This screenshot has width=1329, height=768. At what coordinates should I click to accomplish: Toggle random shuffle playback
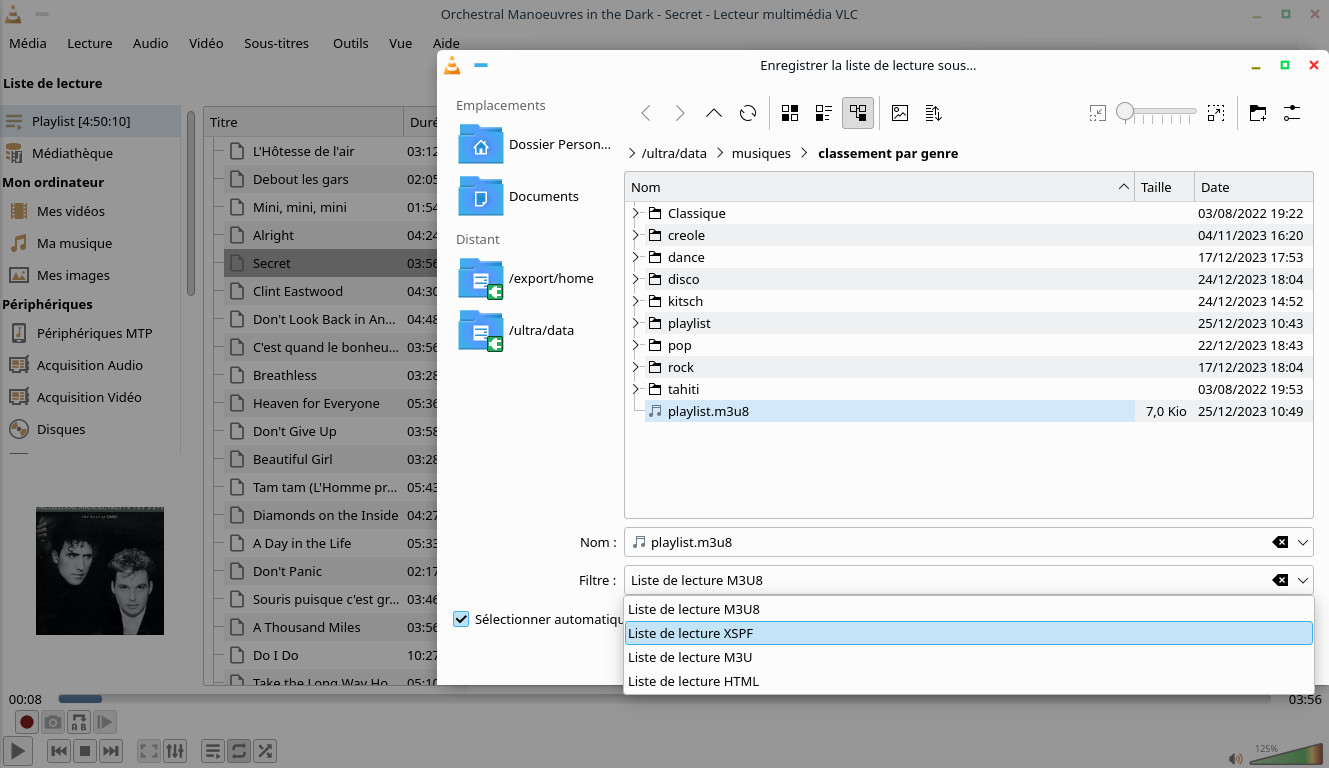point(265,750)
